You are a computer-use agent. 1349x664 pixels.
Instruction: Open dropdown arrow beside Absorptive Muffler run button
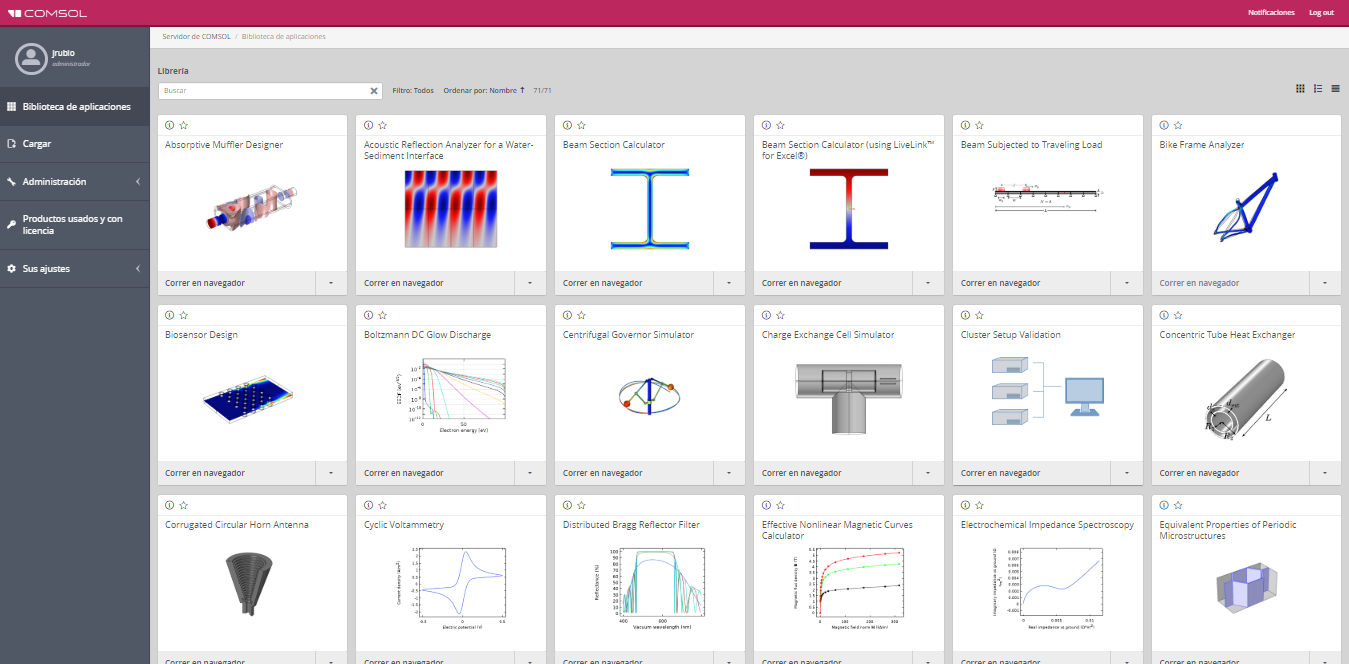[331, 283]
